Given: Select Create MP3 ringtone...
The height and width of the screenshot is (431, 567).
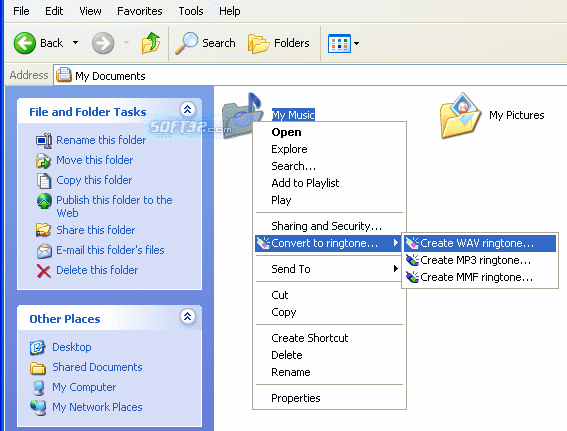Looking at the screenshot, I should click(480, 260).
